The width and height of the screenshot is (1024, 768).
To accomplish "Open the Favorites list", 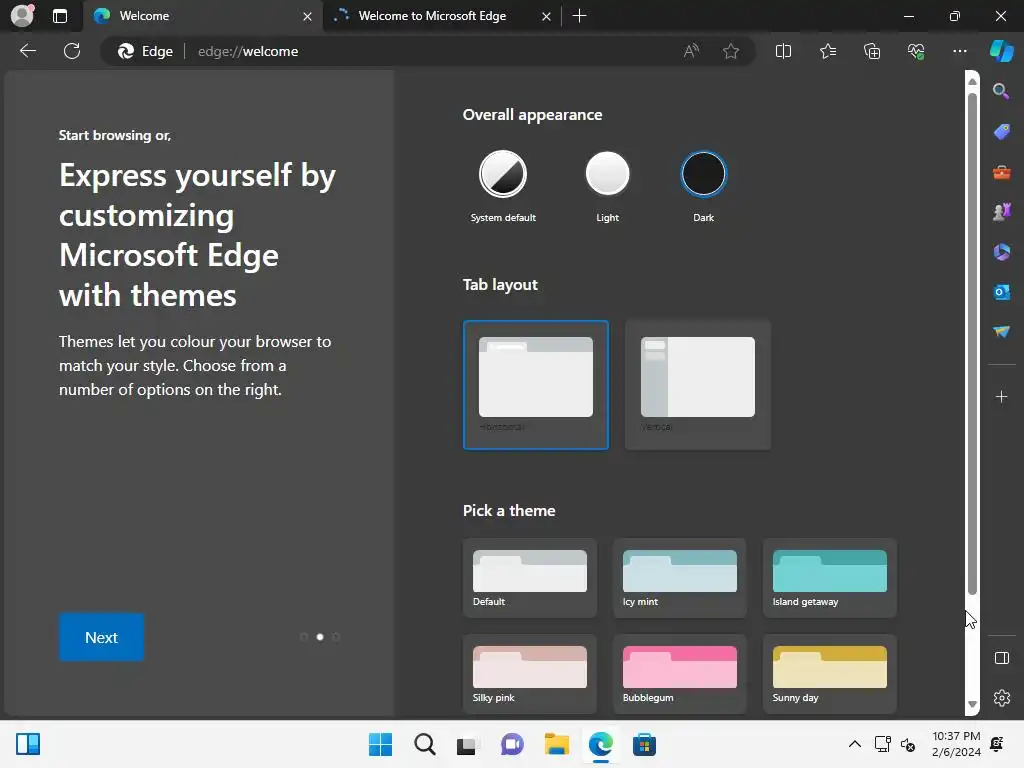I will click(x=827, y=51).
